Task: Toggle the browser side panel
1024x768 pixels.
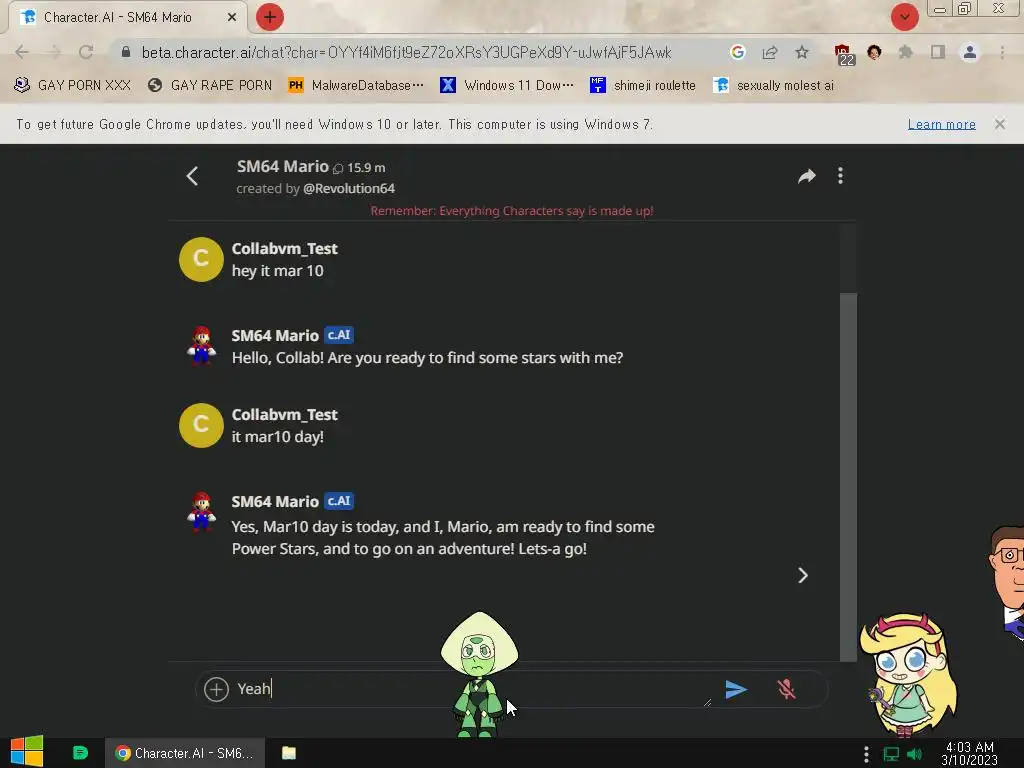Action: [x=938, y=52]
